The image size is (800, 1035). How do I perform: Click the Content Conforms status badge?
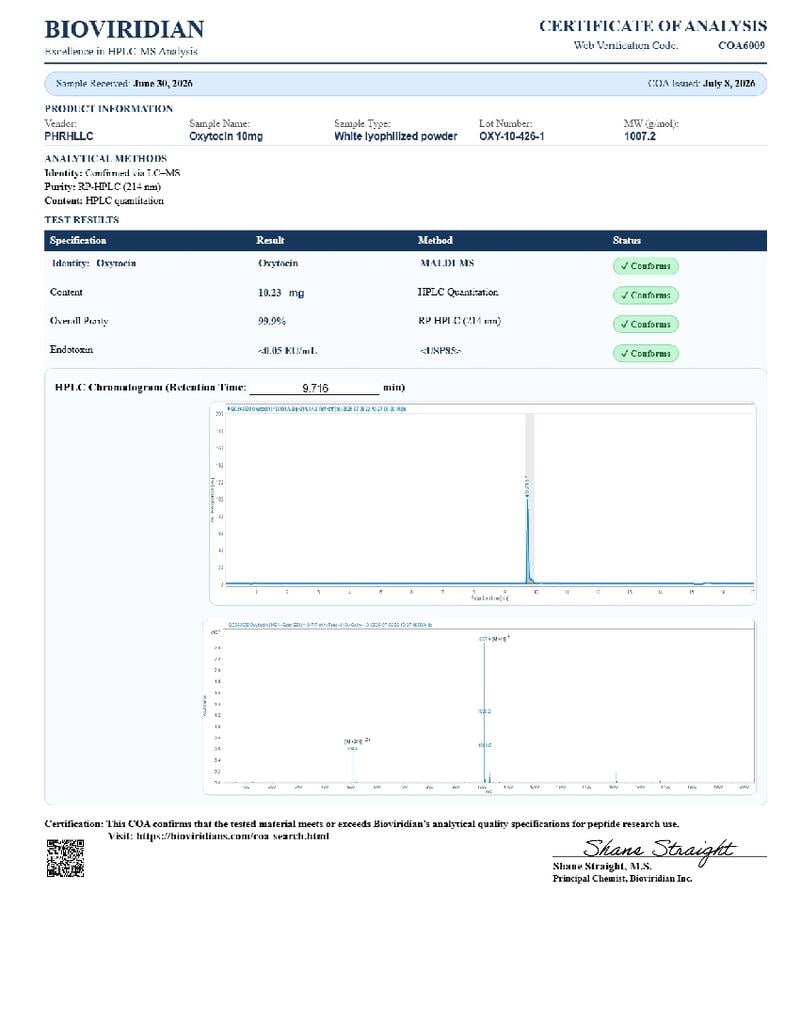646,295
